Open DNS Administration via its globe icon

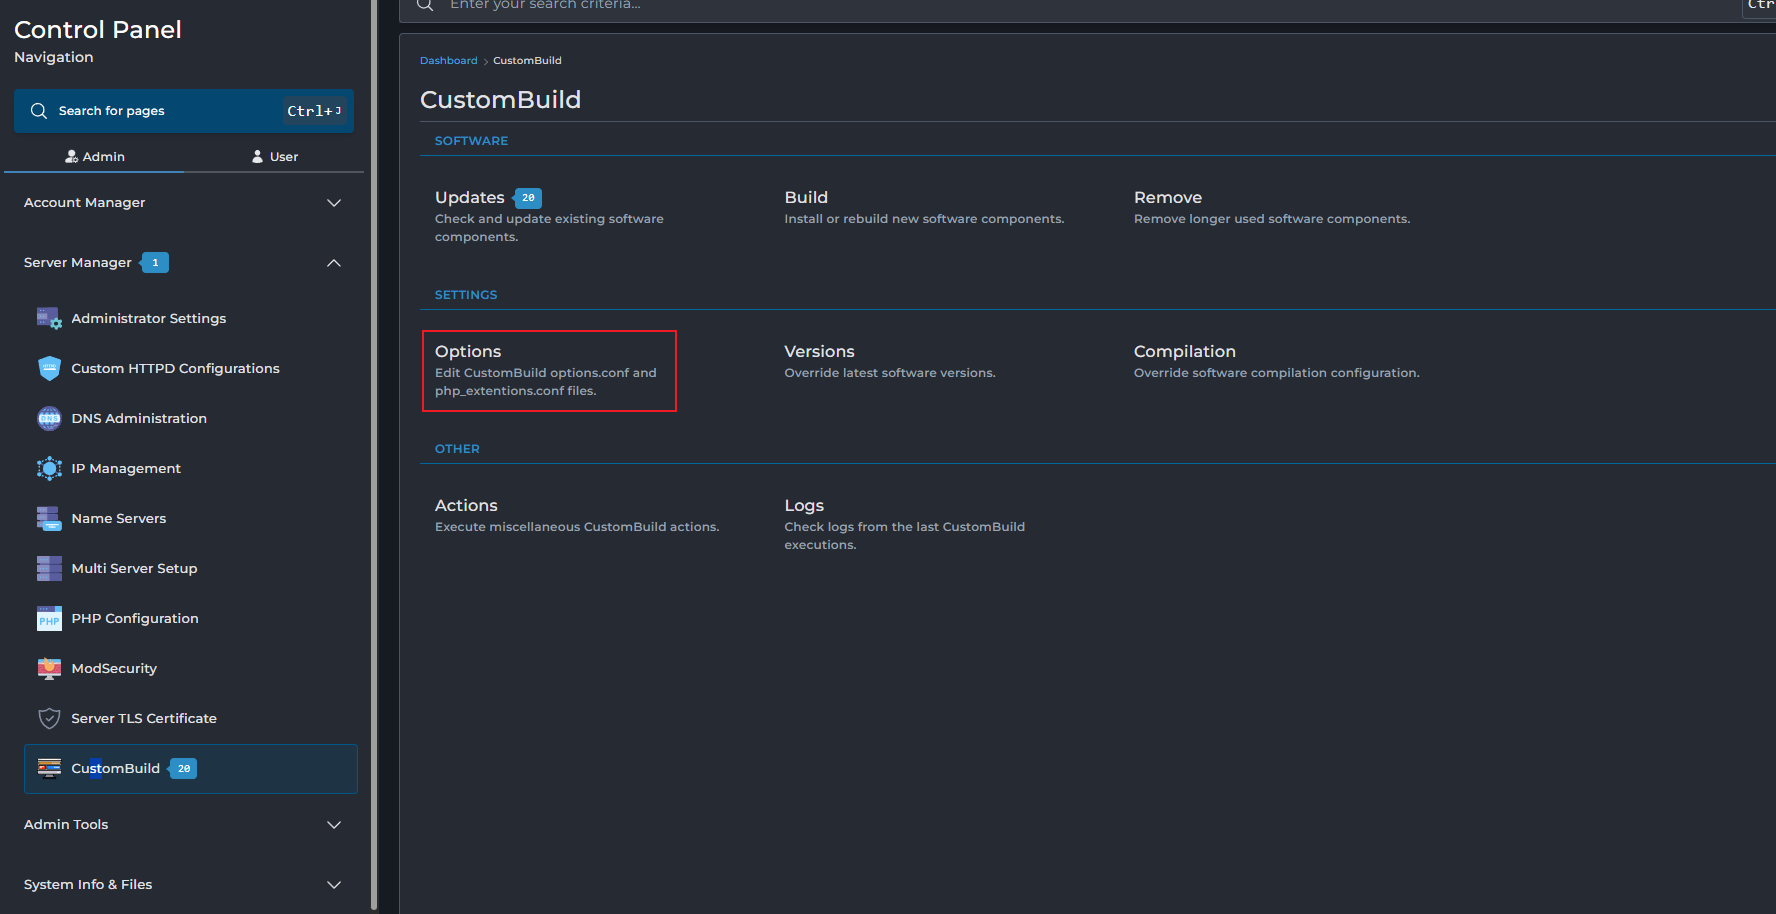pos(49,418)
